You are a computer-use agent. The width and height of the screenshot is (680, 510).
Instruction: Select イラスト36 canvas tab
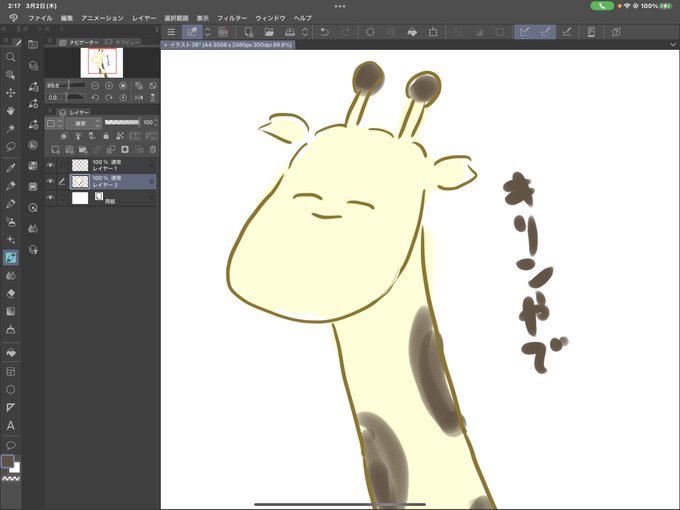(x=228, y=45)
